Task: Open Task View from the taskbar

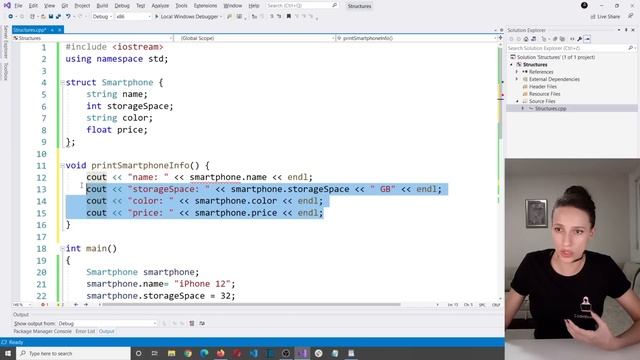Action: pyautogui.click(x=155, y=353)
